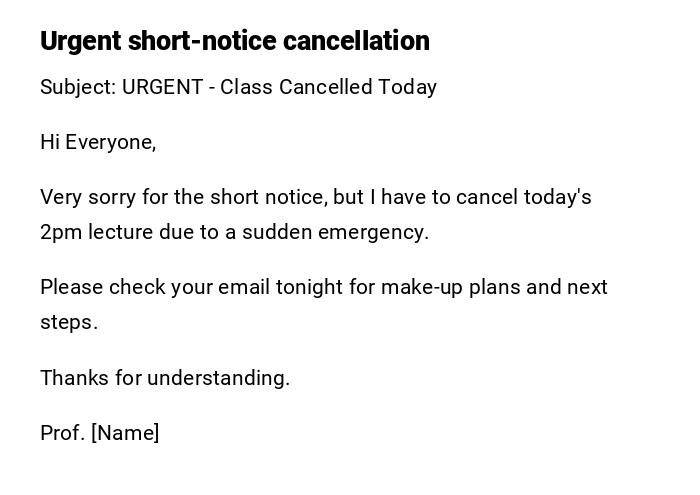700x495 pixels.
Task: Click the word "next" ending the line
Action: [x=587, y=287]
